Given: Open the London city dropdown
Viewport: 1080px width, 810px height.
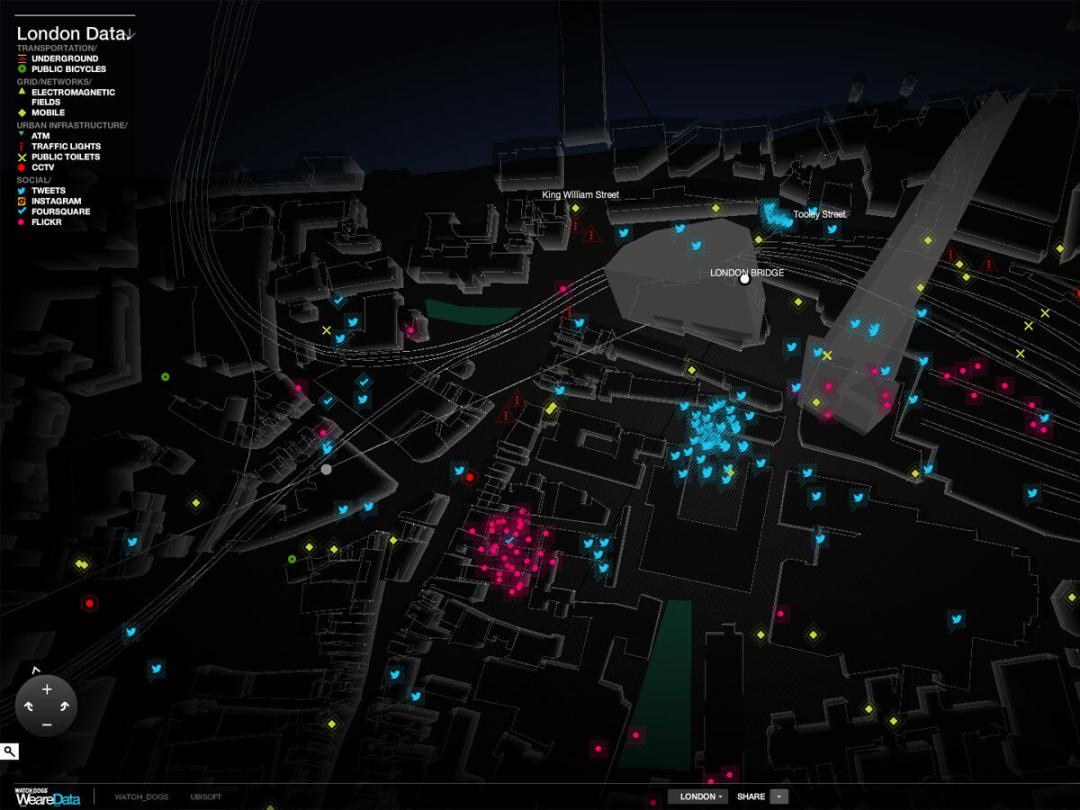Looking at the screenshot, I should (x=697, y=797).
